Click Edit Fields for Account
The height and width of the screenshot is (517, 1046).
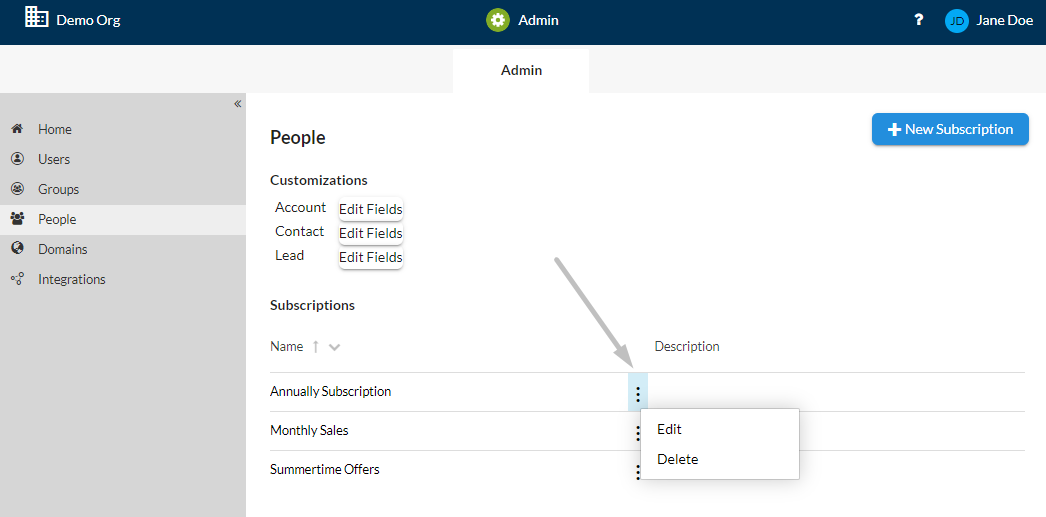coord(370,209)
